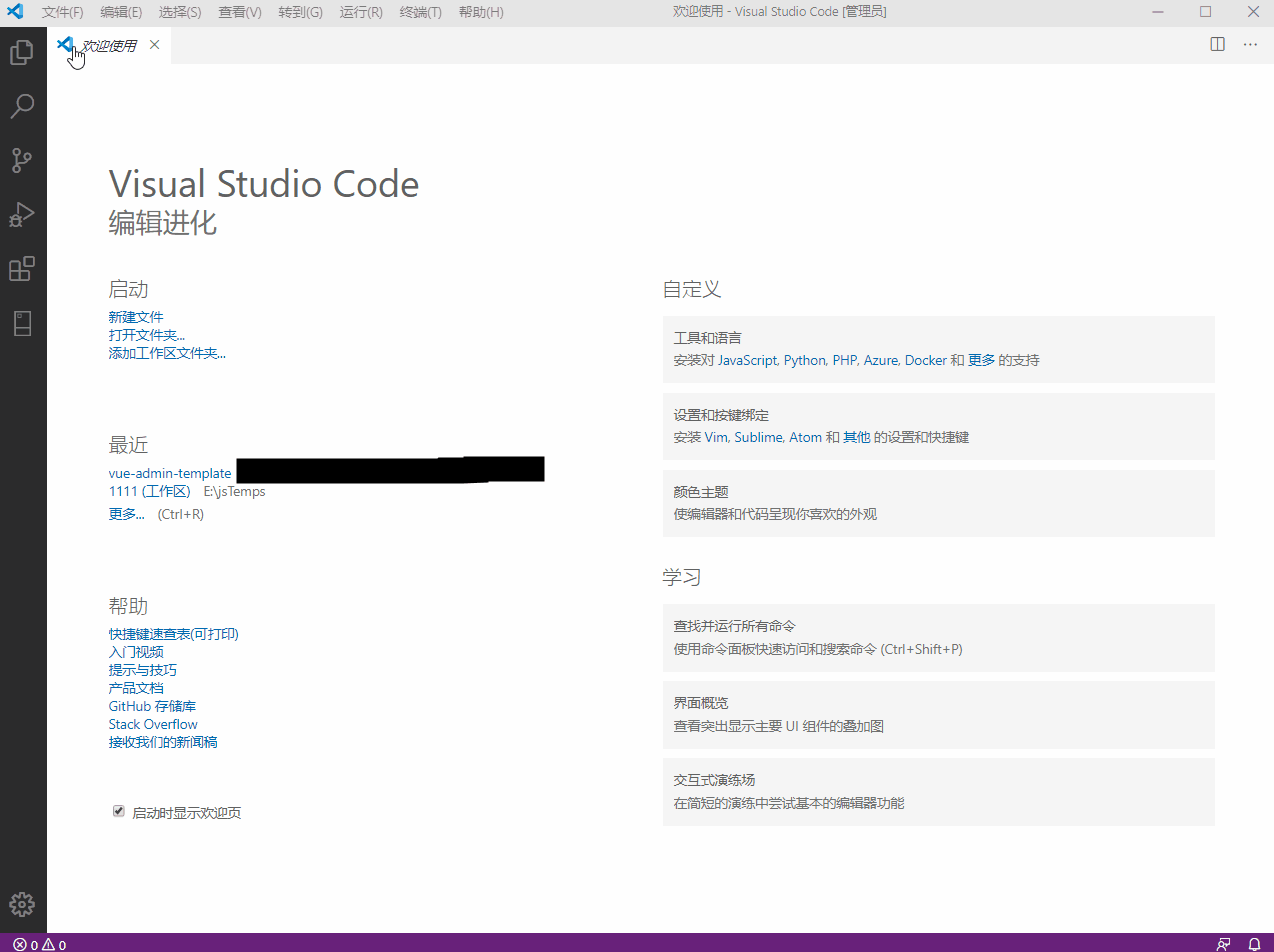Open the bottom icon in the activity bar

[22, 323]
